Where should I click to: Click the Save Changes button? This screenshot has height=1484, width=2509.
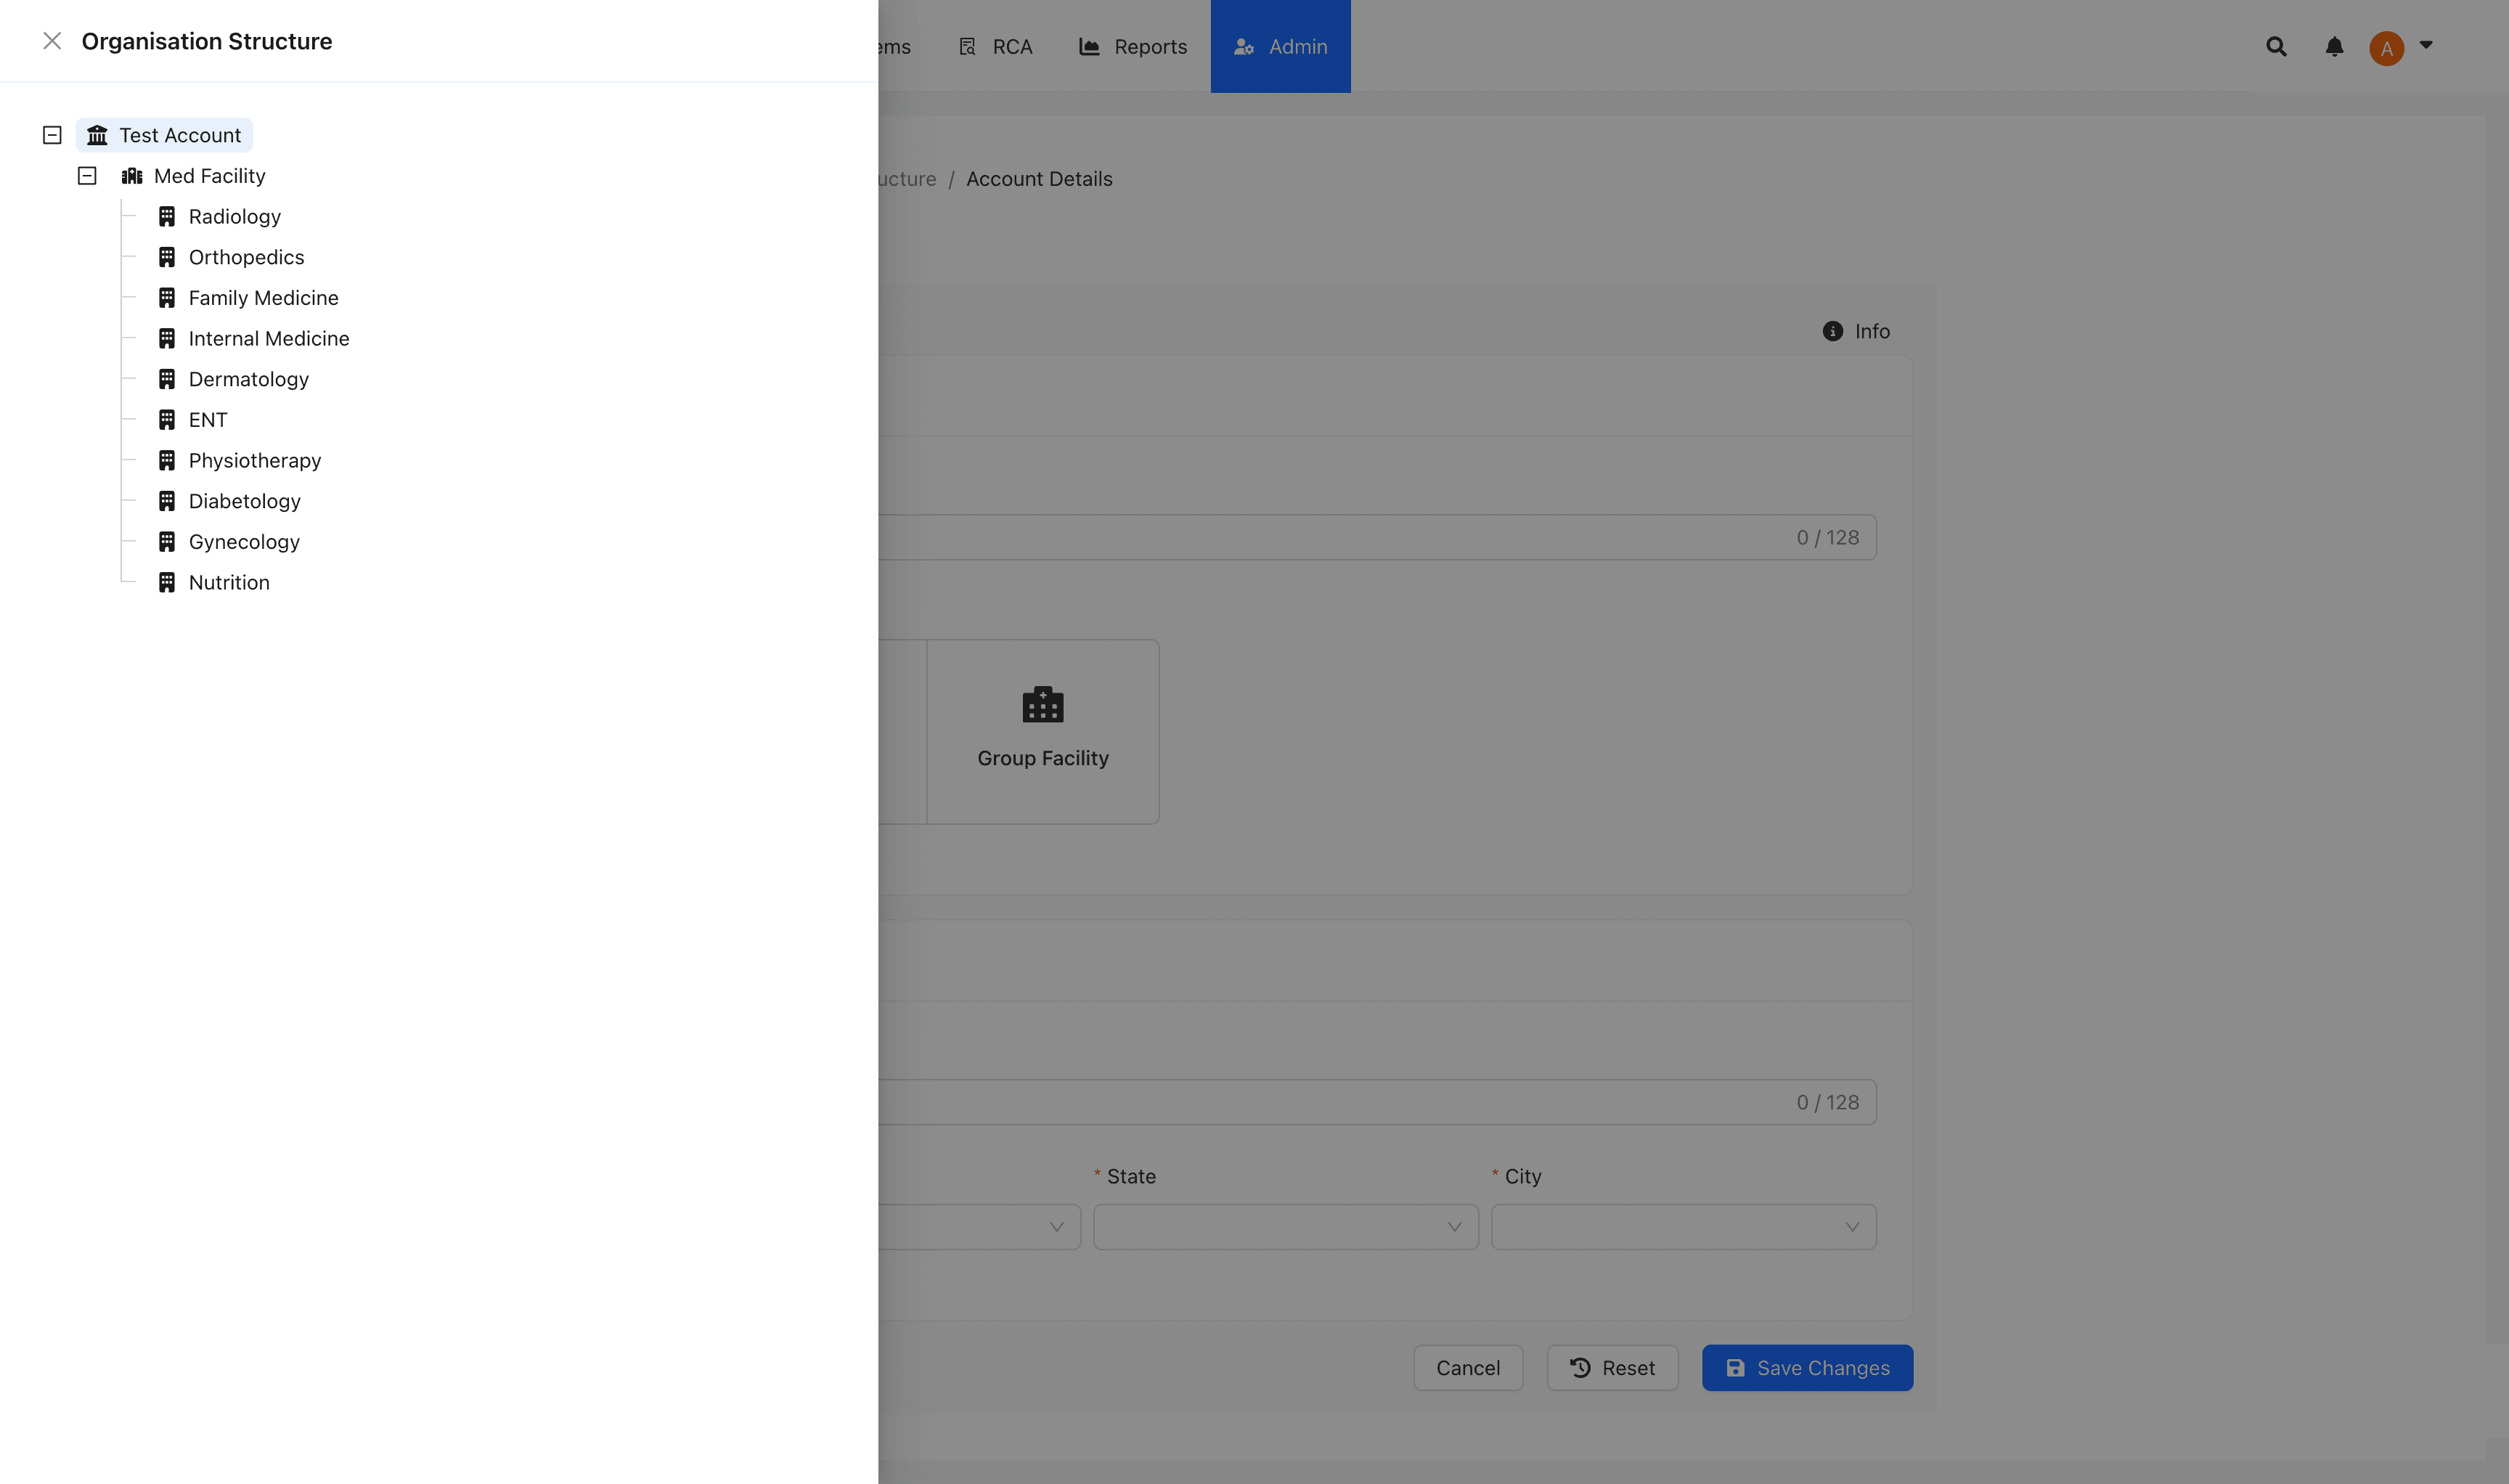point(1807,1368)
